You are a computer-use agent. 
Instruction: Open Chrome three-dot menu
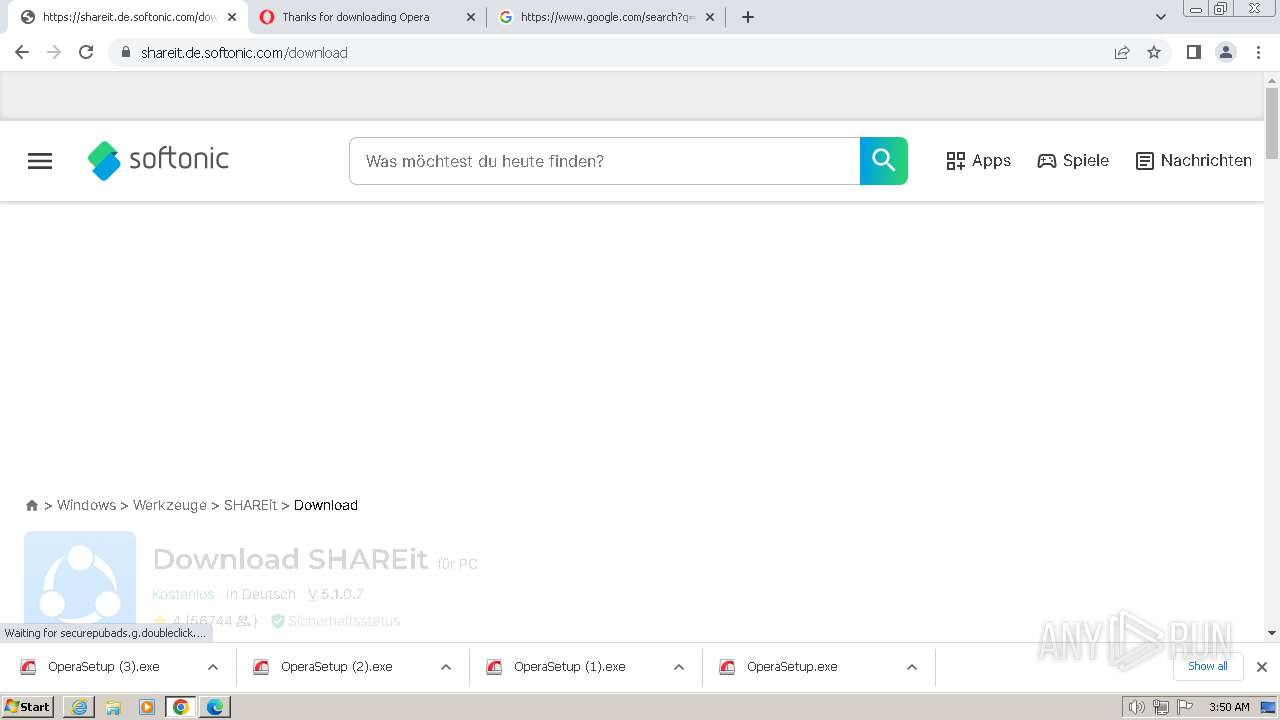pos(1259,52)
